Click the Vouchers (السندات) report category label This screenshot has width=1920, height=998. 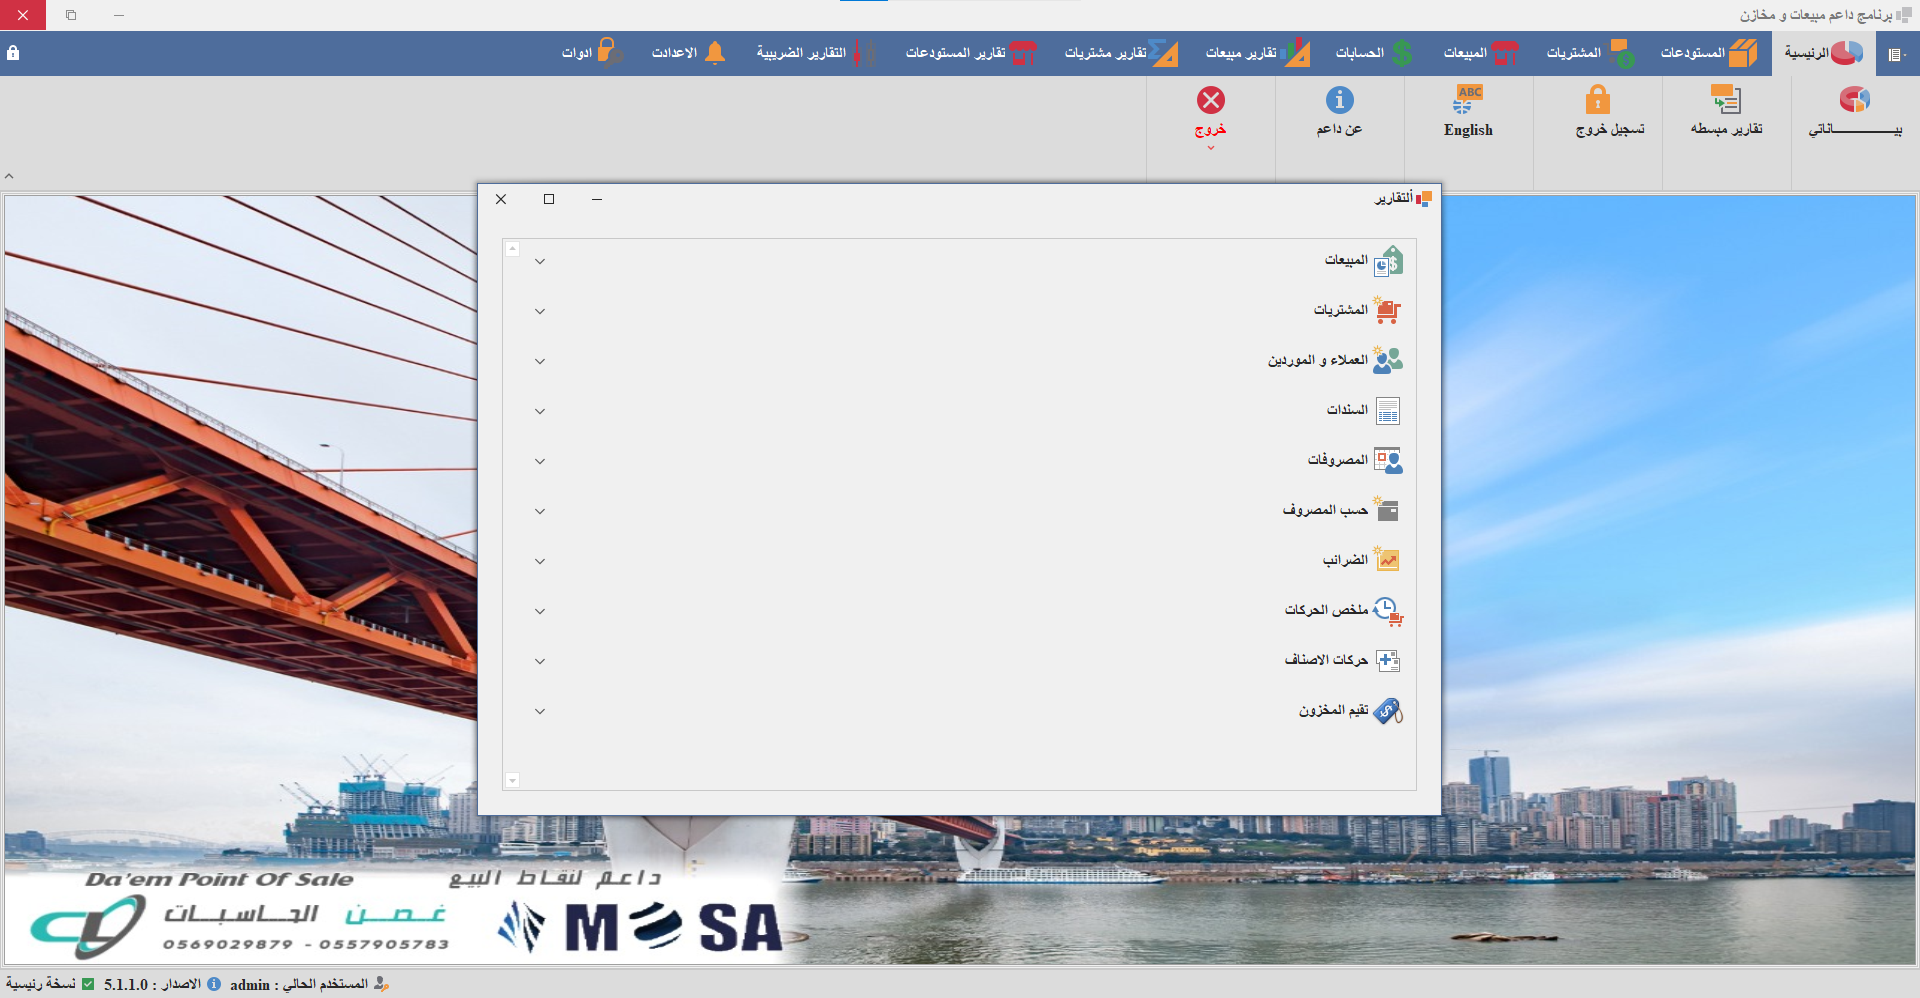point(1347,410)
